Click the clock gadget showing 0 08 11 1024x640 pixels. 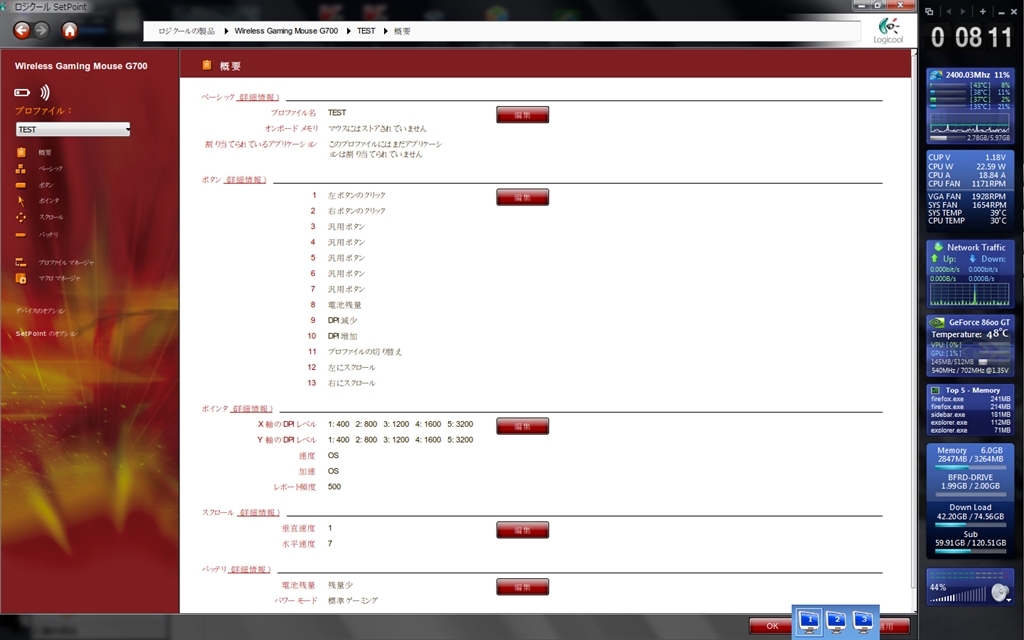[x=970, y=37]
